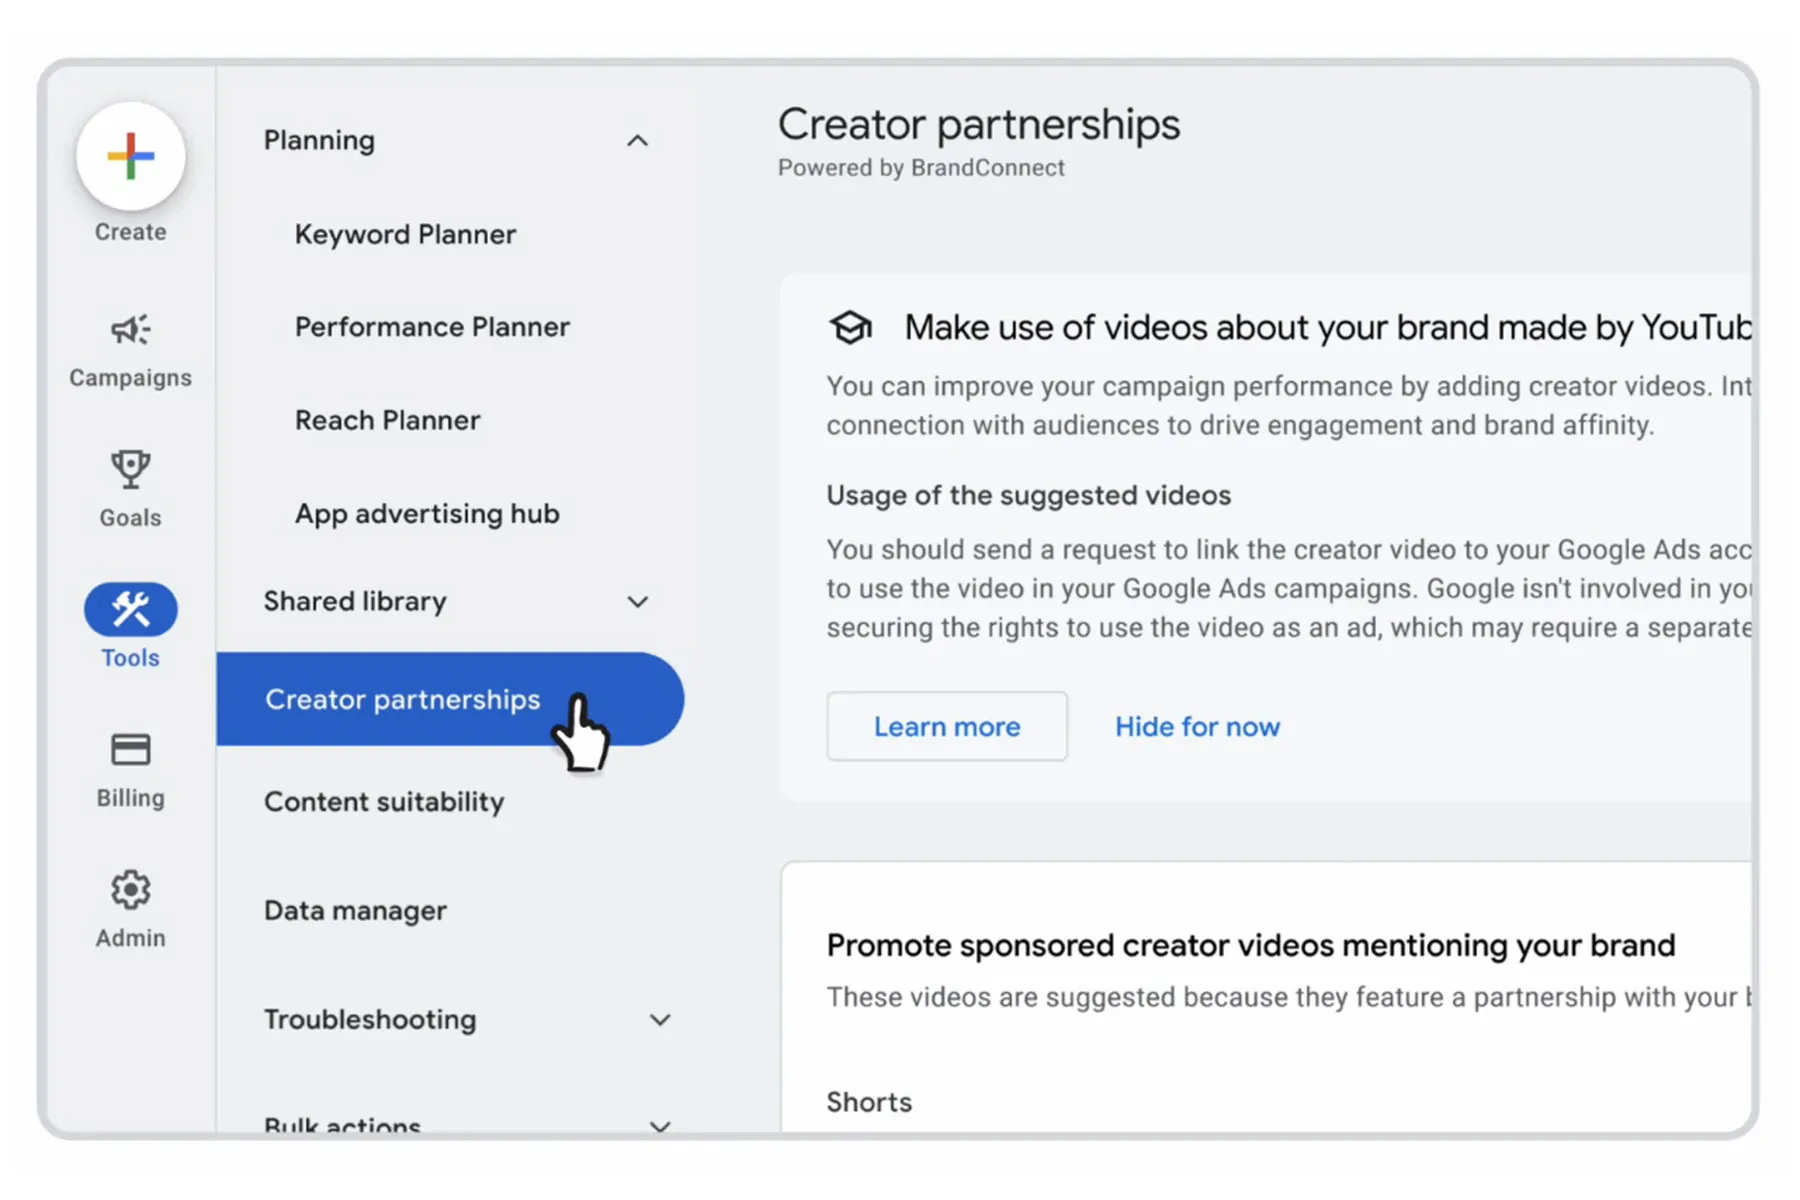Open Content suitability page
1800x1200 pixels.
click(x=384, y=802)
